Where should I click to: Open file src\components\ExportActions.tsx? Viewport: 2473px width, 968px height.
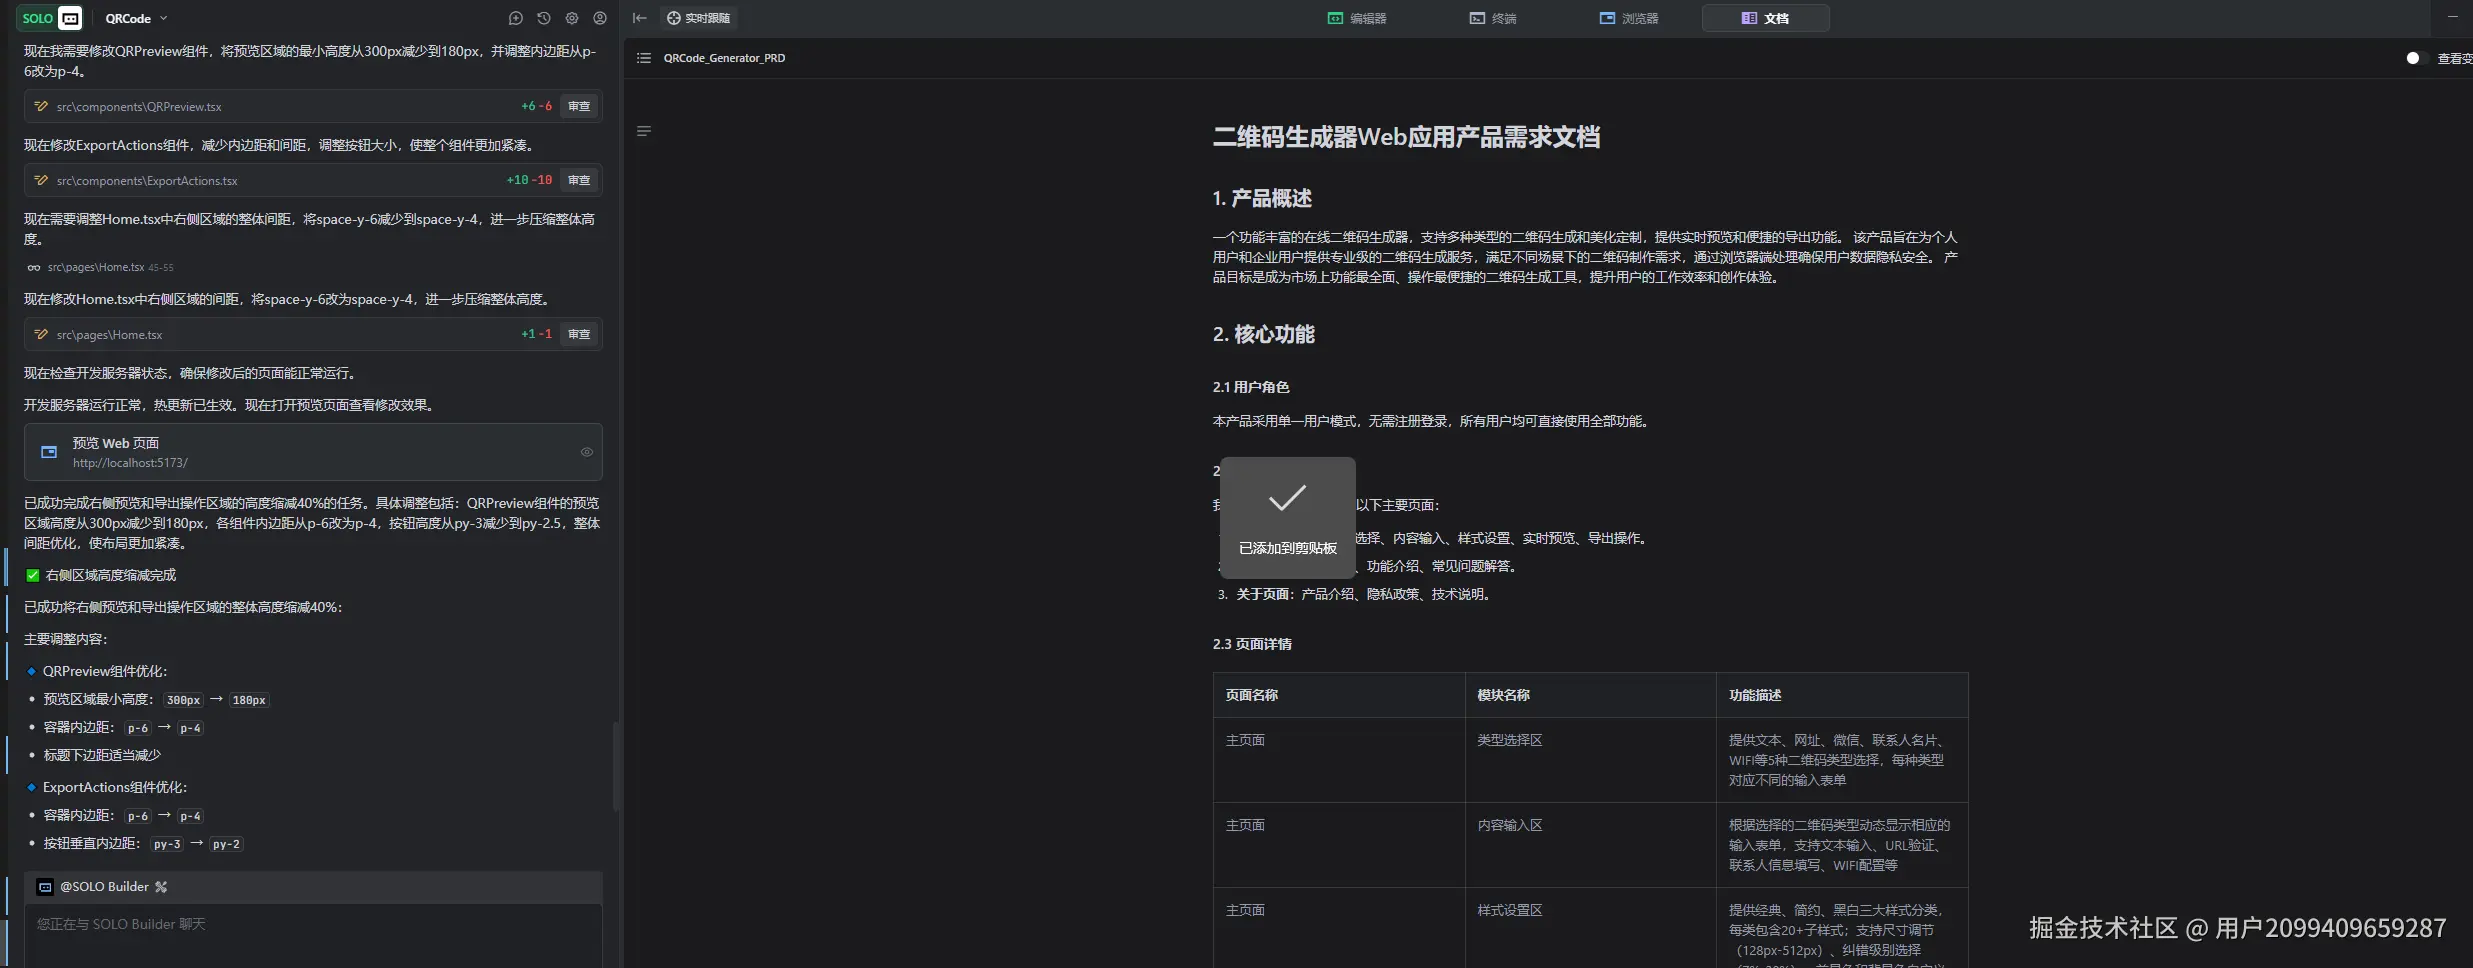point(147,180)
